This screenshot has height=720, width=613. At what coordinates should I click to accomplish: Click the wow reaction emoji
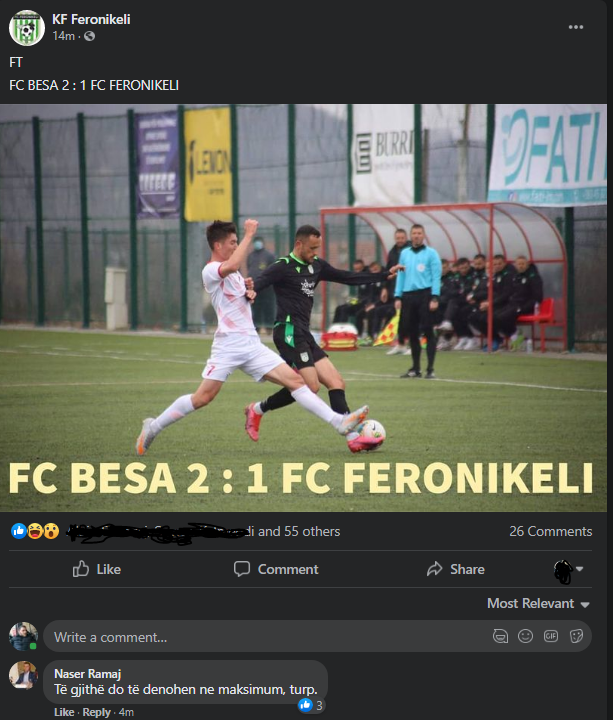51,531
